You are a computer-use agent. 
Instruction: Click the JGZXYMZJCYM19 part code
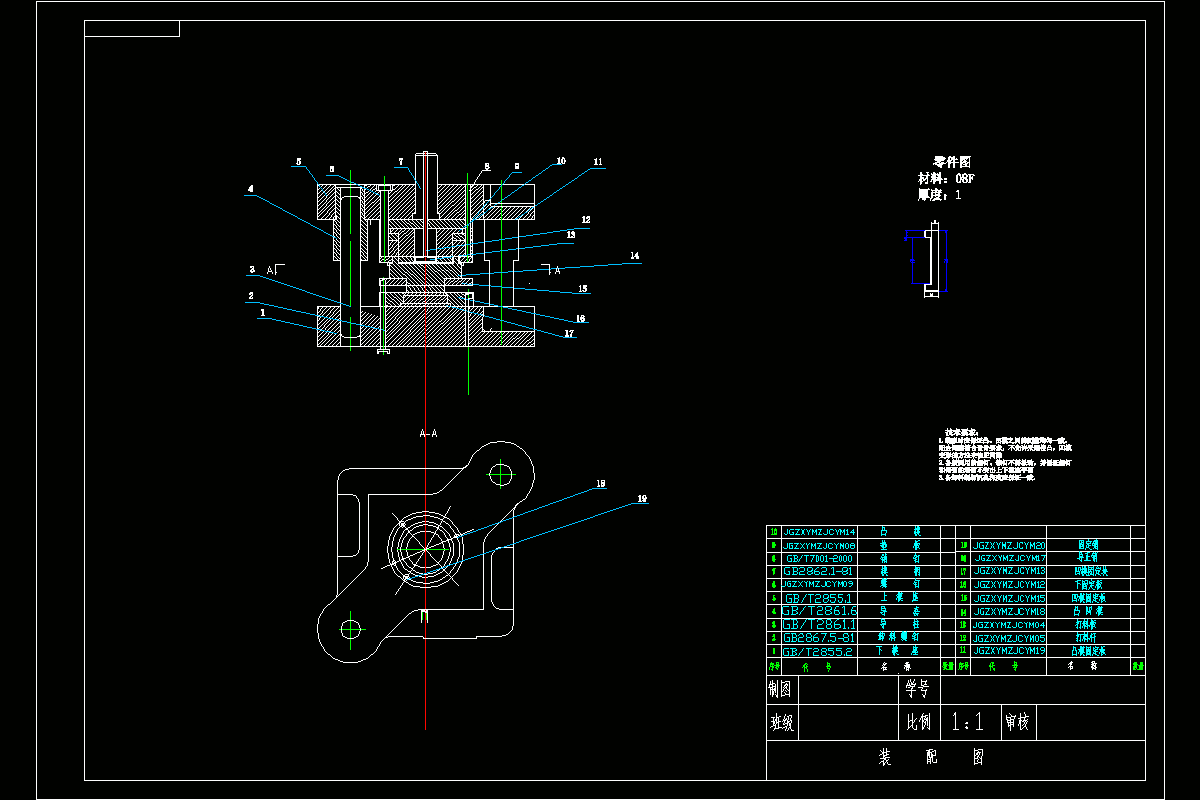click(1009, 650)
